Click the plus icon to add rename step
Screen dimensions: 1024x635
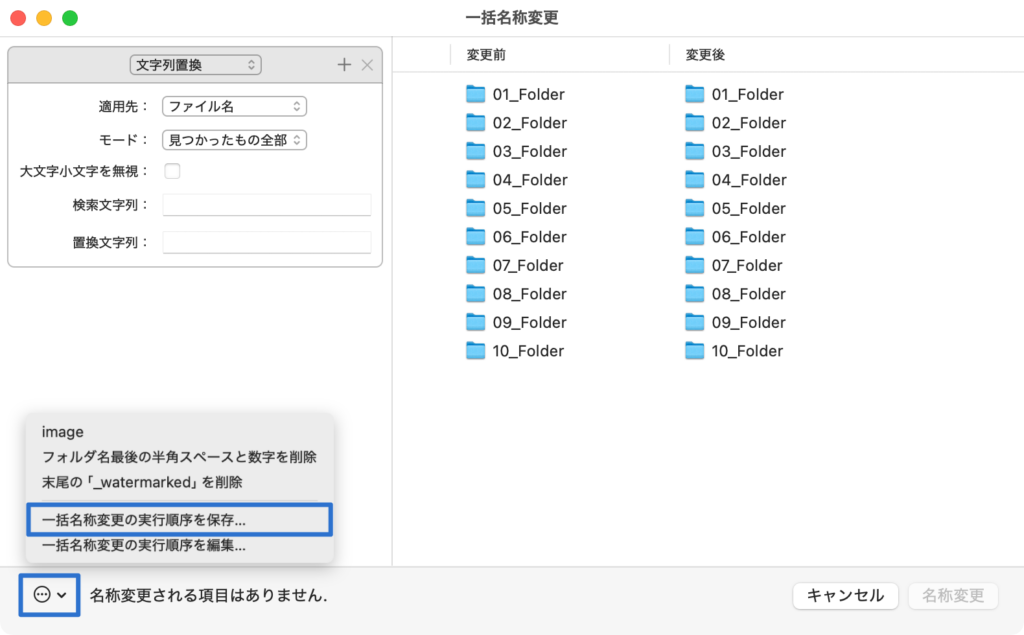[x=344, y=65]
